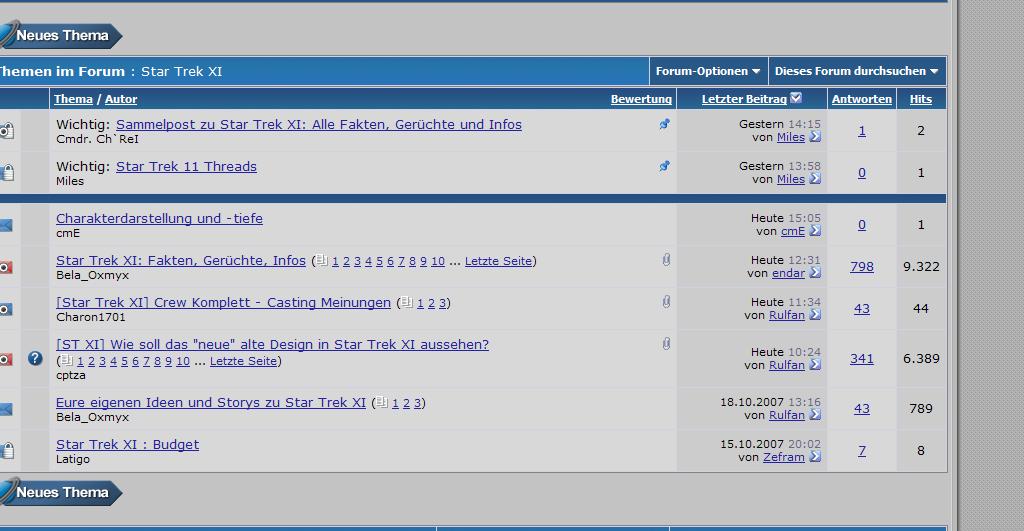Sort threads by Autor
Image resolution: width=1024 pixels, height=531 pixels.
pyautogui.click(x=121, y=99)
